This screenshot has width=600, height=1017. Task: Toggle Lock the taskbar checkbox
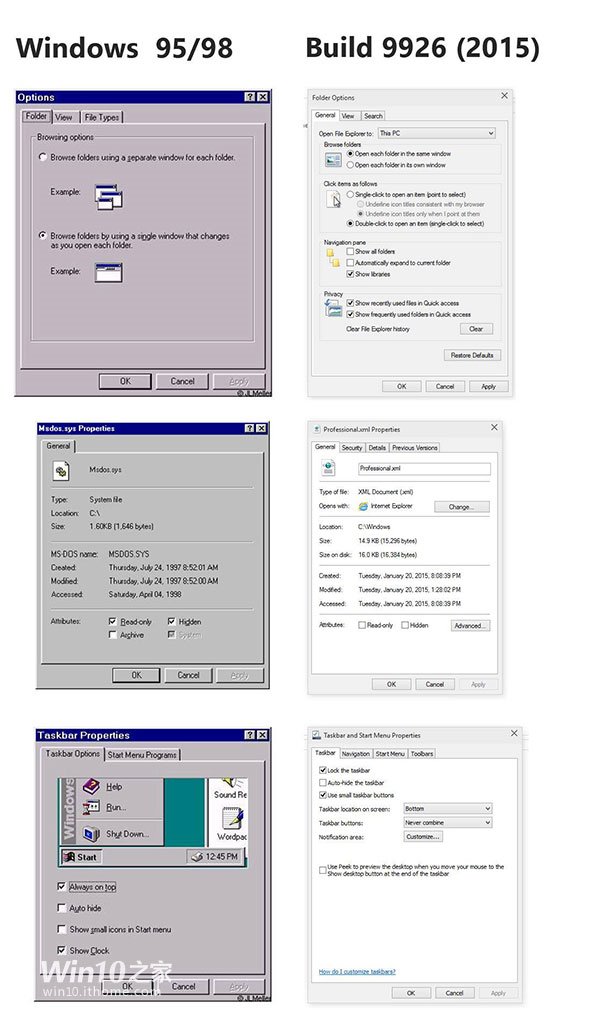click(322, 771)
